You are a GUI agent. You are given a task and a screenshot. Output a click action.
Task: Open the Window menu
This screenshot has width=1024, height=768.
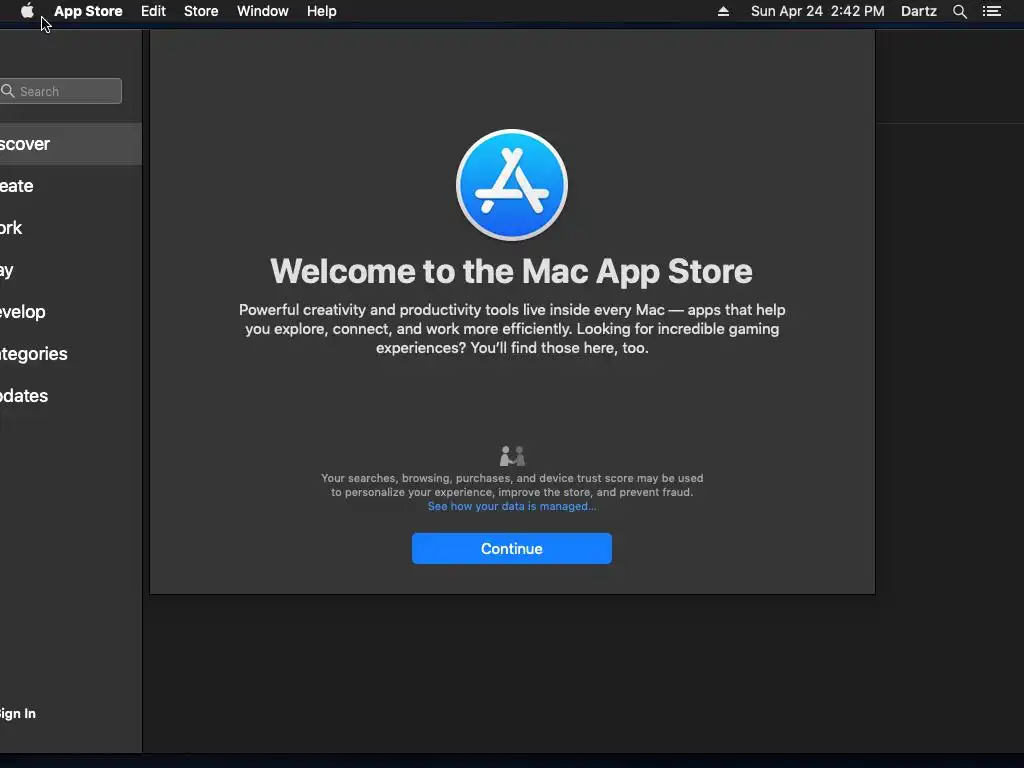tap(263, 11)
